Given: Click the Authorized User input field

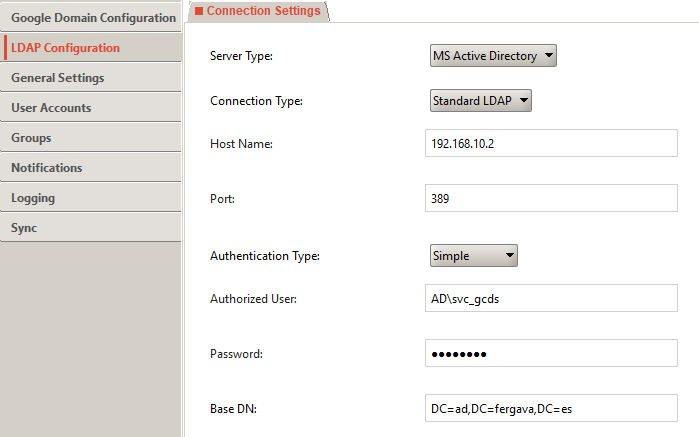Looking at the screenshot, I should coord(551,298).
